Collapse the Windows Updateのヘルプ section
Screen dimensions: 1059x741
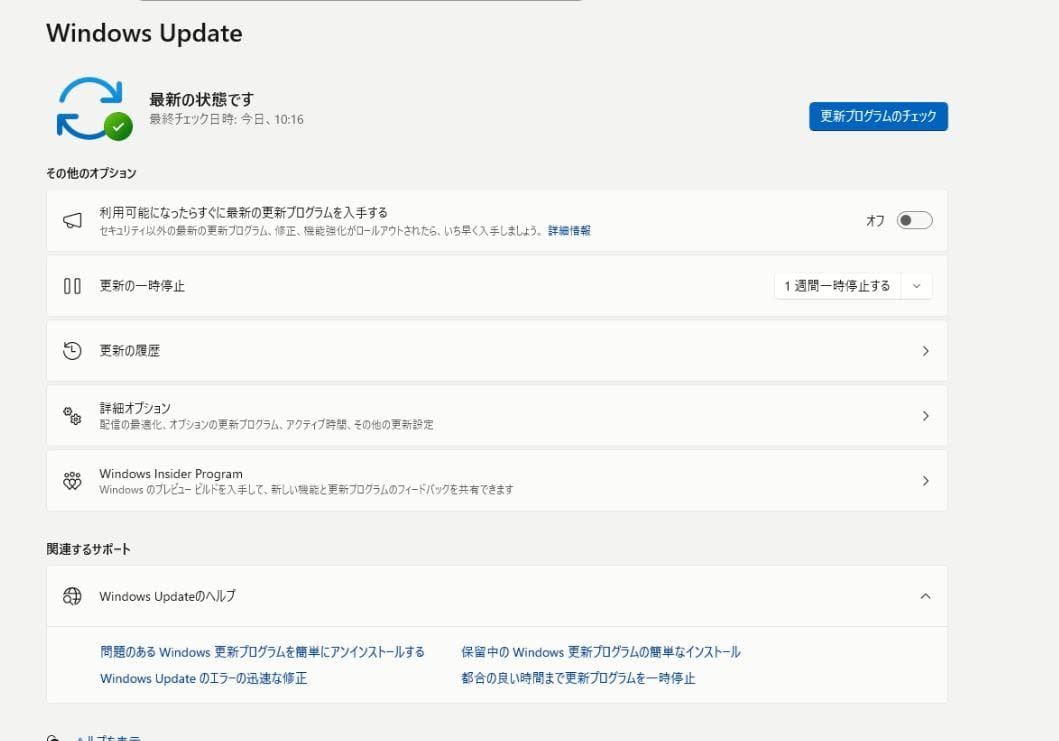click(x=925, y=596)
